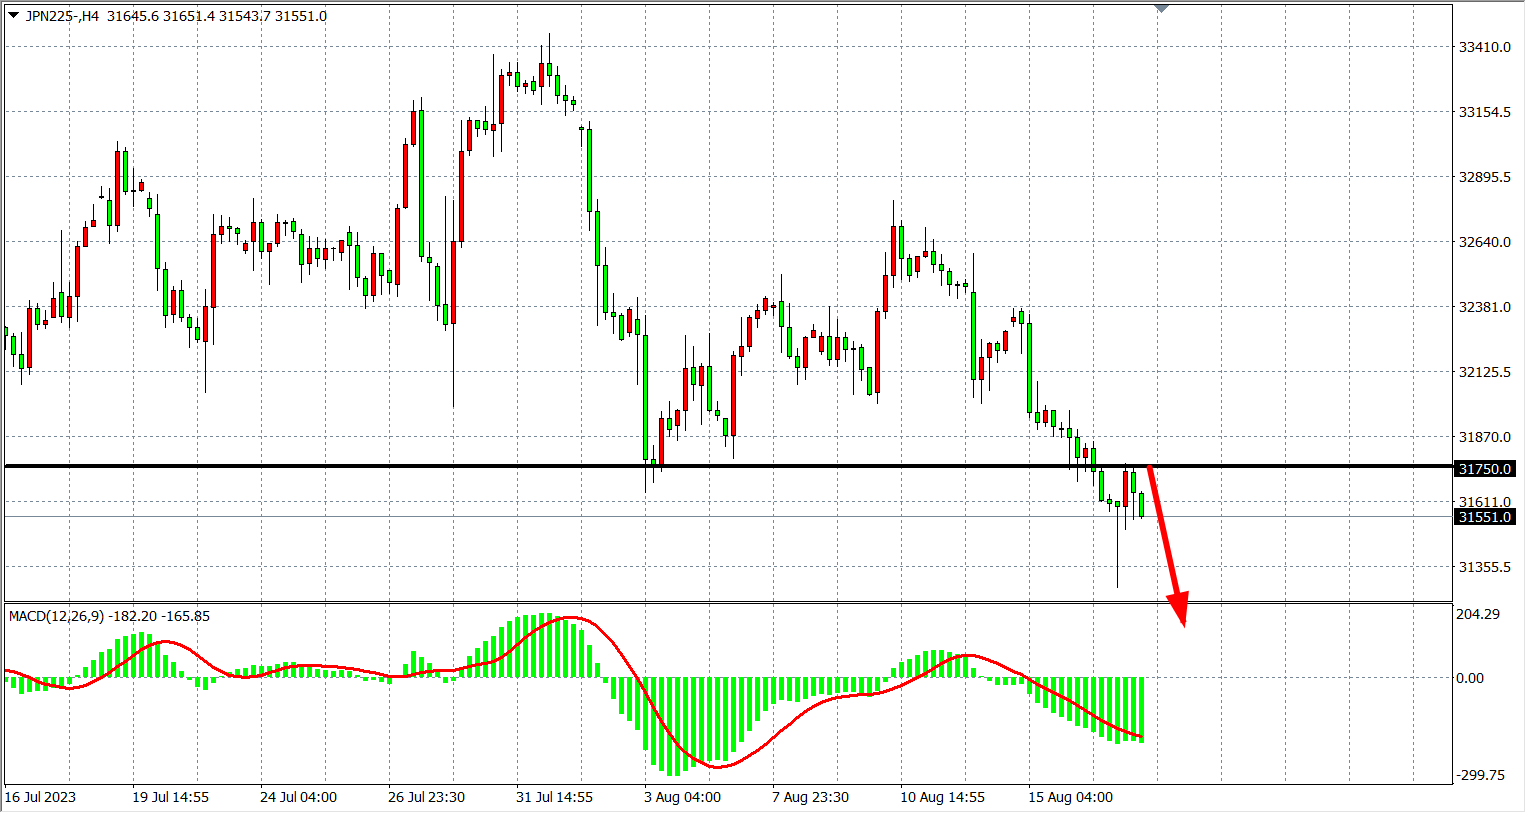Click the JPN225-,H4 chart title text
The width and height of the screenshot is (1526, 813).
62,16
